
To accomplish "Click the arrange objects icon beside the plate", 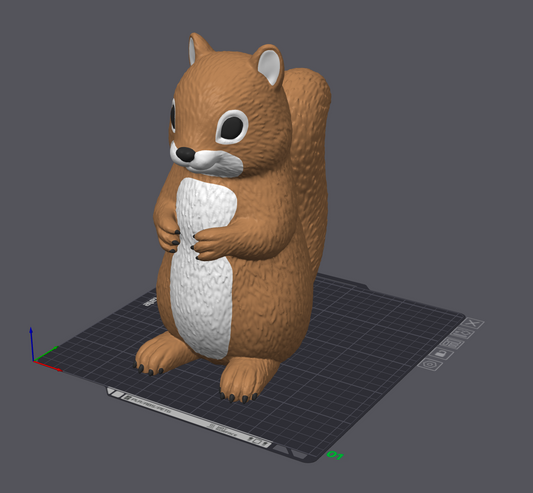I will (452, 344).
